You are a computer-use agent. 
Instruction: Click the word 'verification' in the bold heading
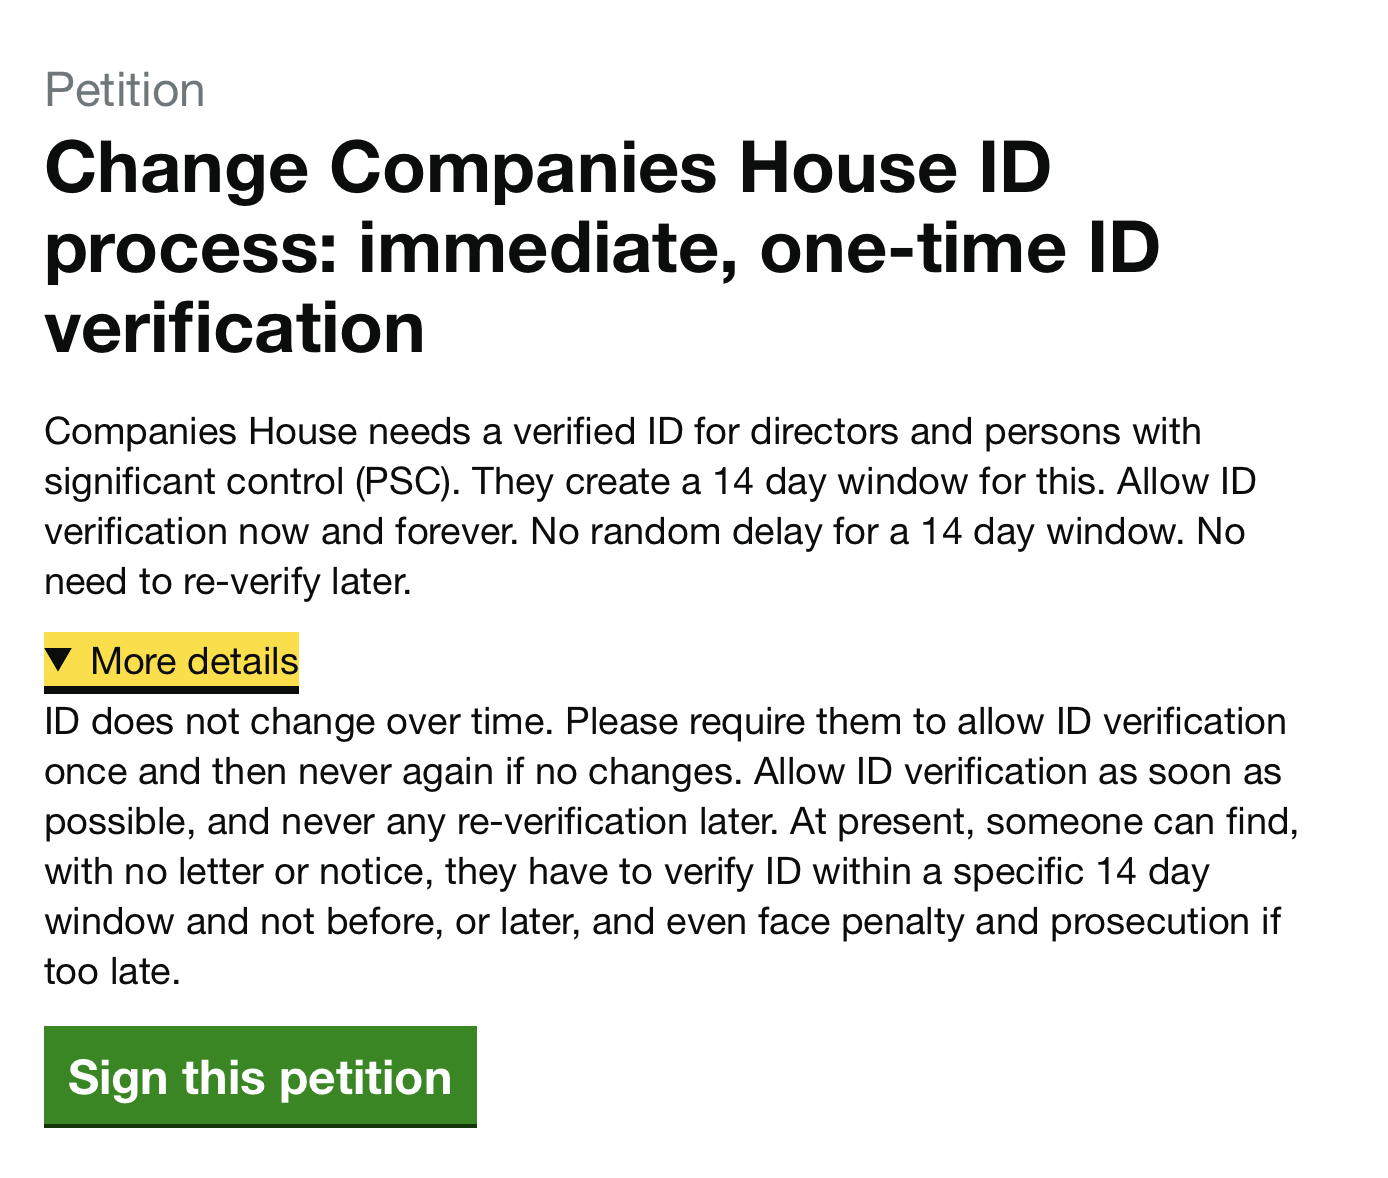tap(235, 327)
